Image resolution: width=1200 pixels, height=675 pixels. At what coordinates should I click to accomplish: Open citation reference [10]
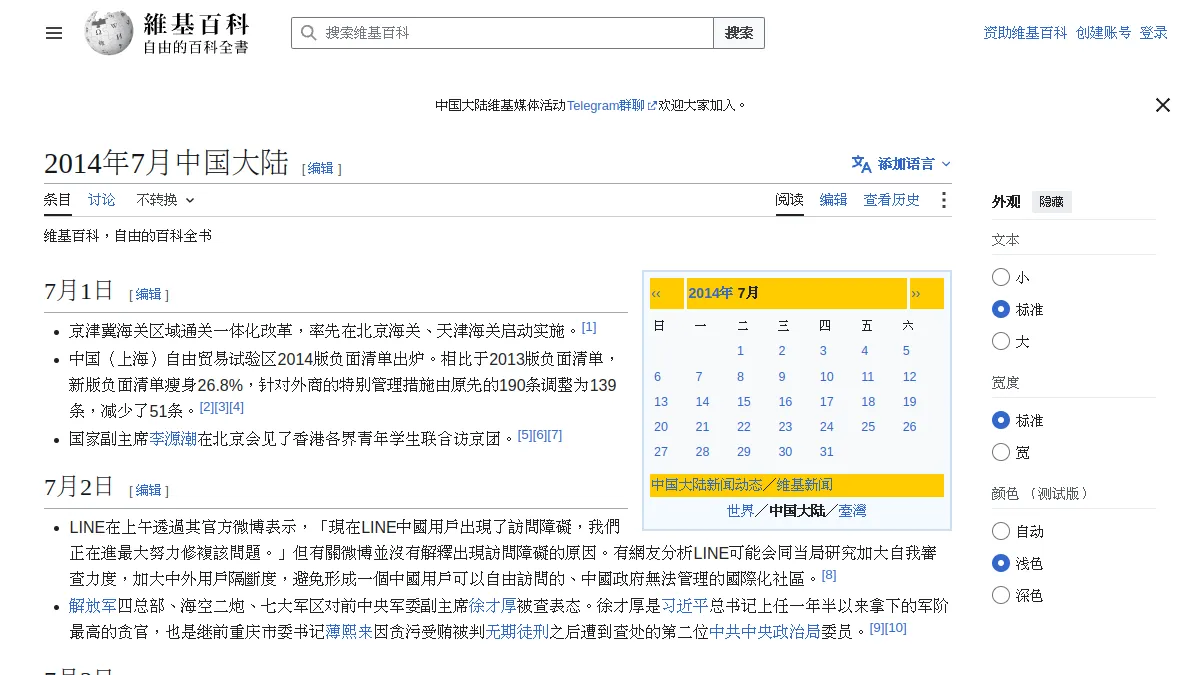896,628
